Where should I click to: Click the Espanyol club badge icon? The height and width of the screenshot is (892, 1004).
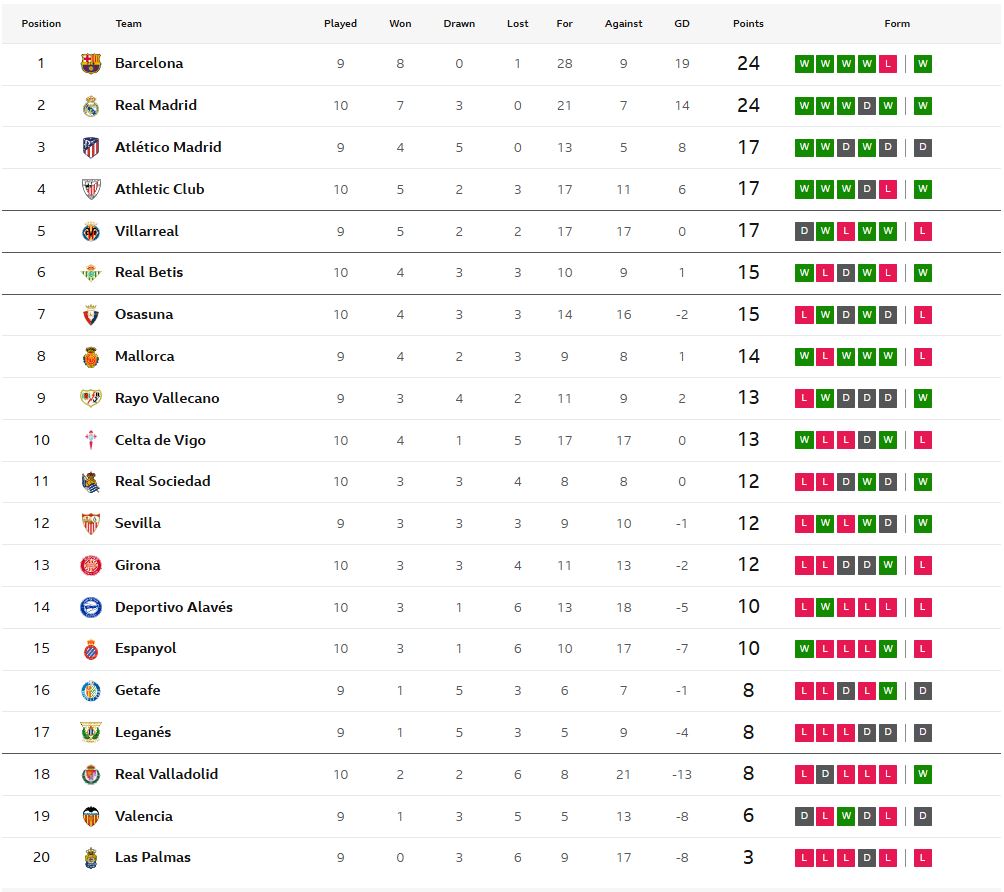coord(91,649)
